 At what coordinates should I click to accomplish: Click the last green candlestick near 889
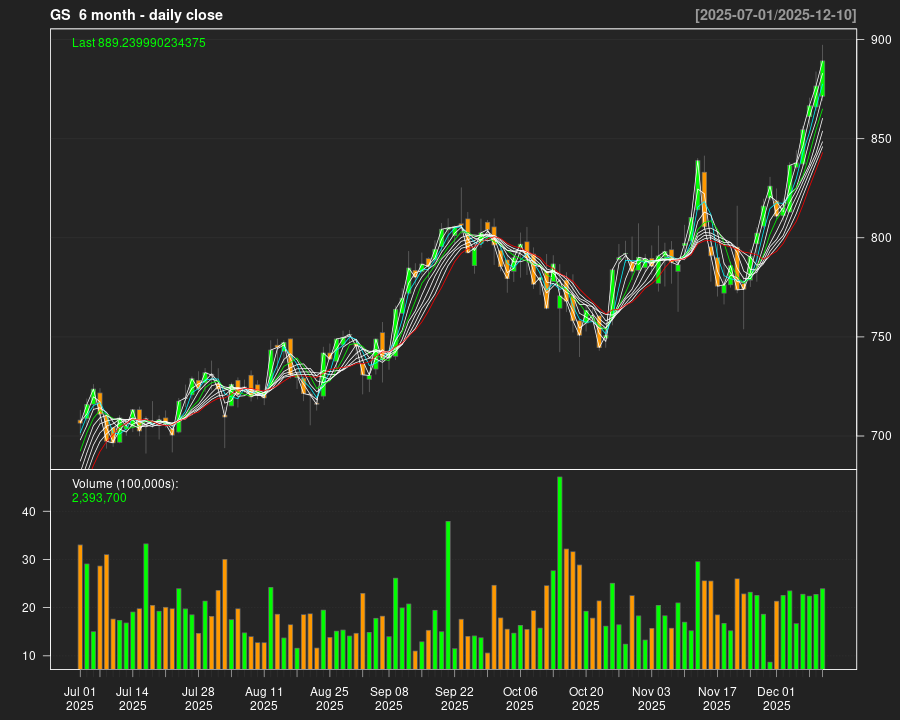[822, 78]
